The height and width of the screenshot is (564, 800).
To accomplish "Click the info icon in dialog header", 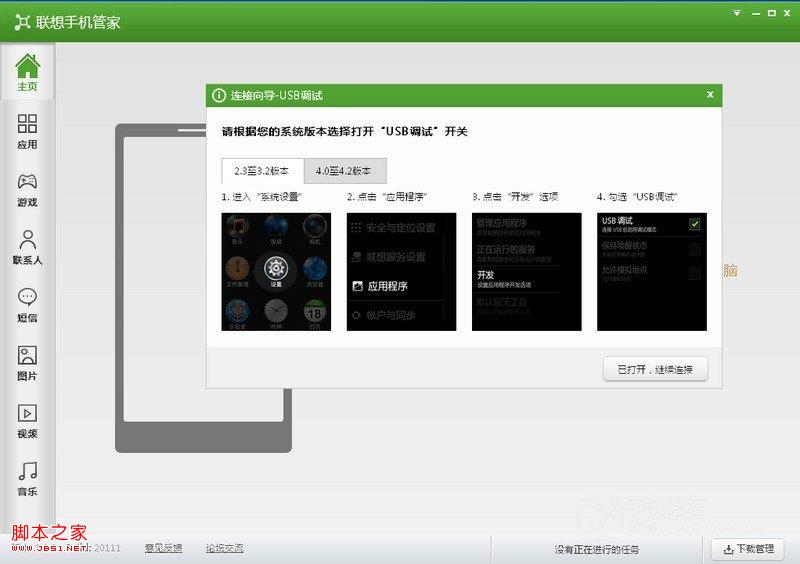I will (219, 95).
